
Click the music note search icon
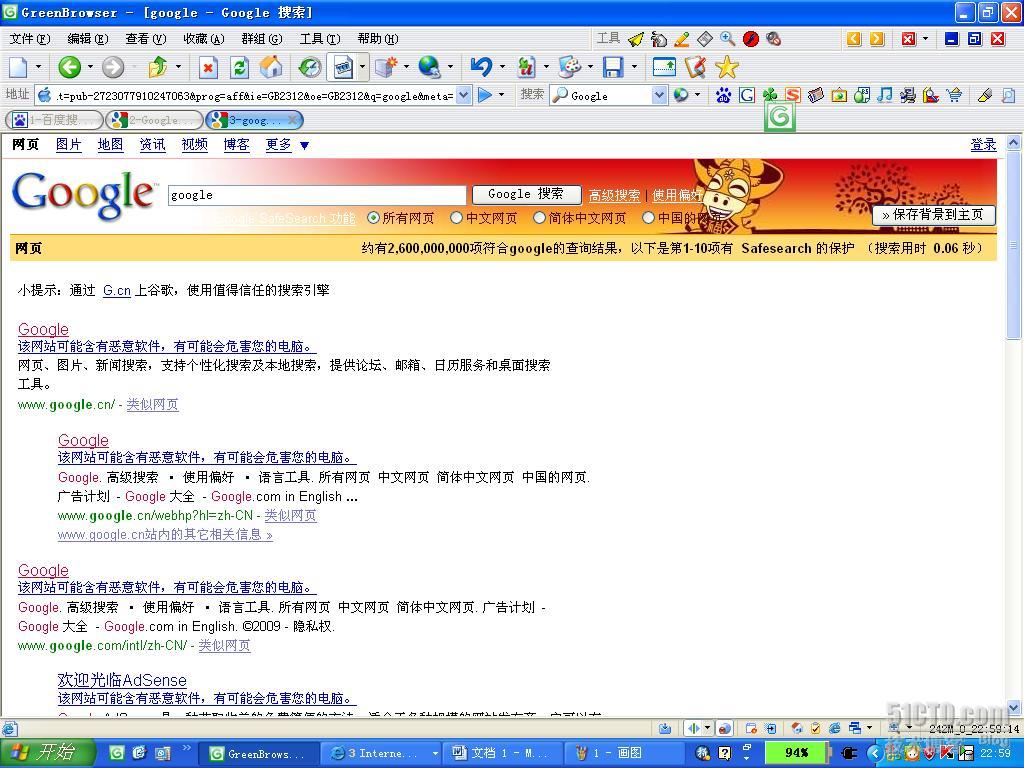point(885,95)
